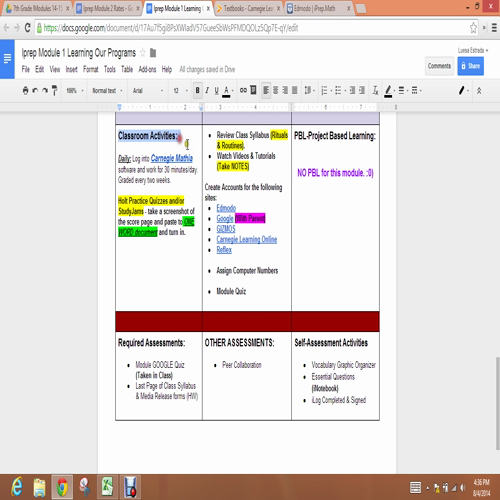Open the Luesa Estrada account dropdown
The width and height of the screenshot is (500, 500).
tap(473, 51)
